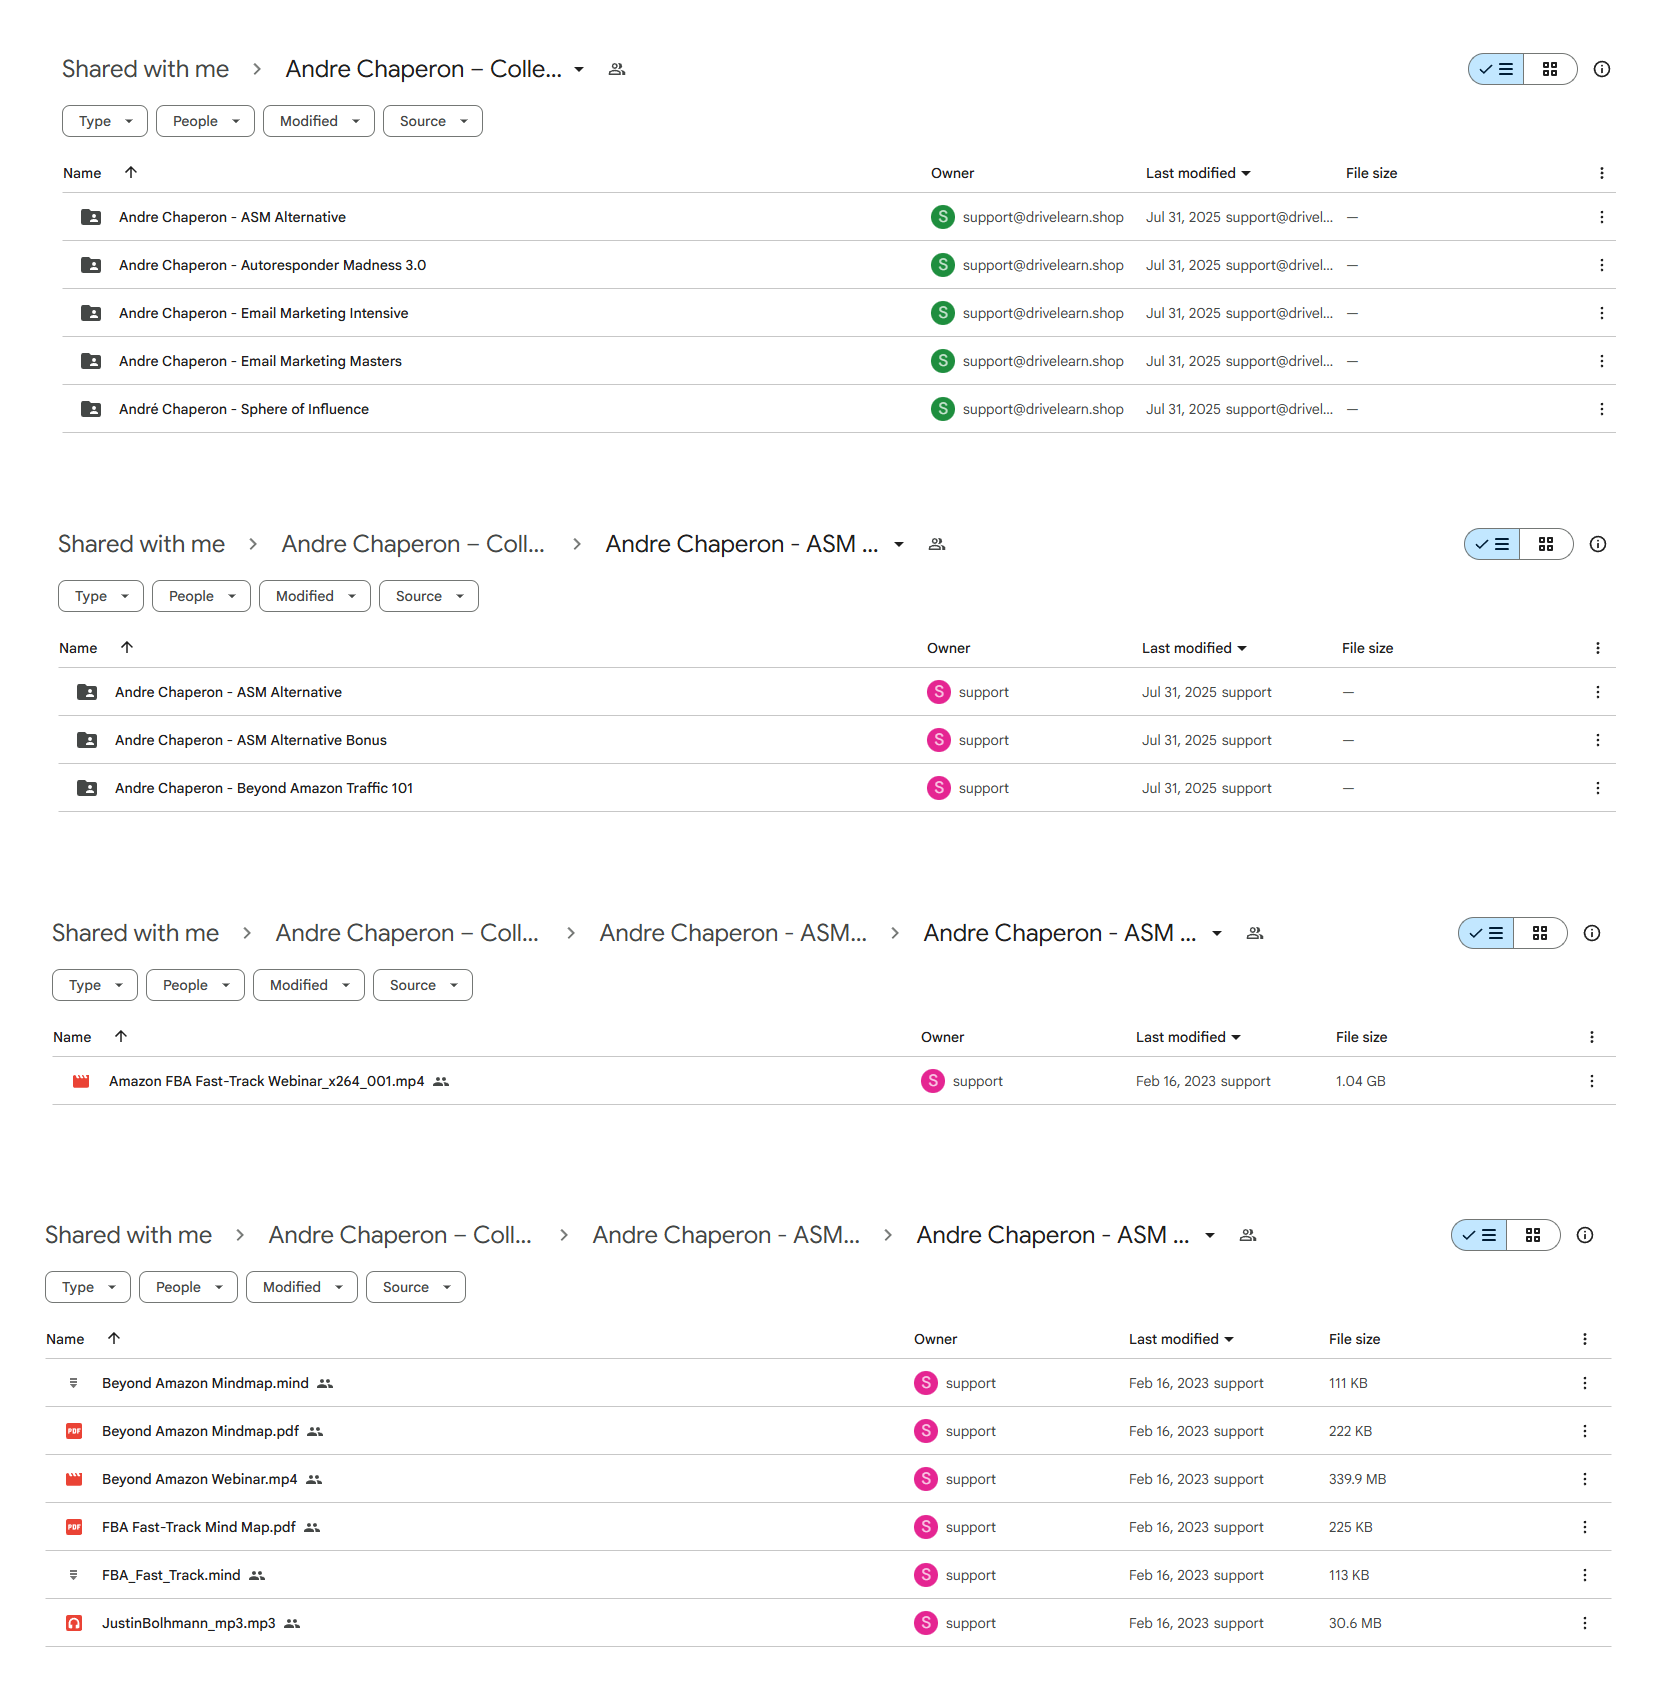Switch to grid layout in the fourth panel

[1533, 1235]
